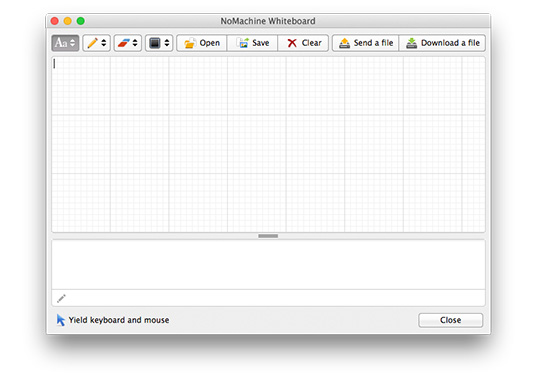The width and height of the screenshot is (552, 378).
Task: Click into the chat message input field
Action: (x=268, y=298)
